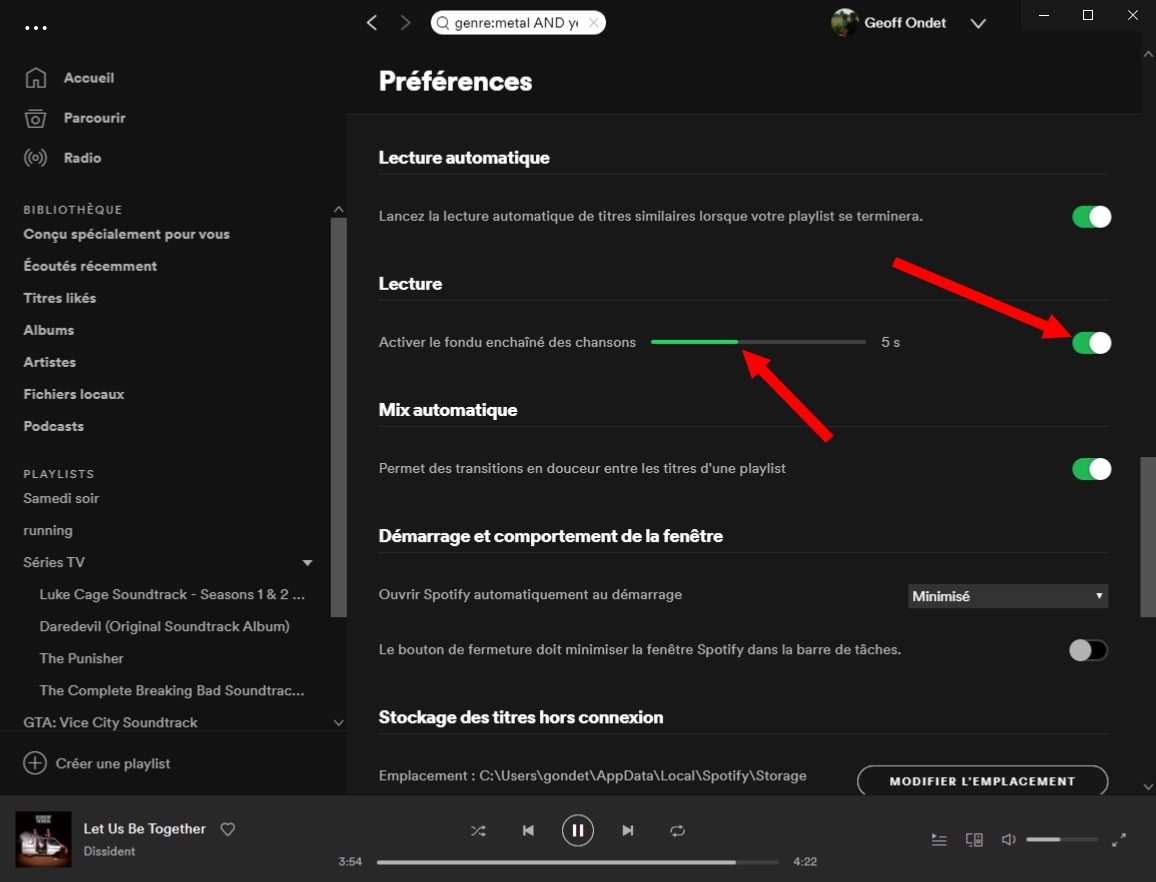Image resolution: width=1156 pixels, height=882 pixels.
Task: Open Podcasts in the library
Action: pyautogui.click(x=53, y=426)
